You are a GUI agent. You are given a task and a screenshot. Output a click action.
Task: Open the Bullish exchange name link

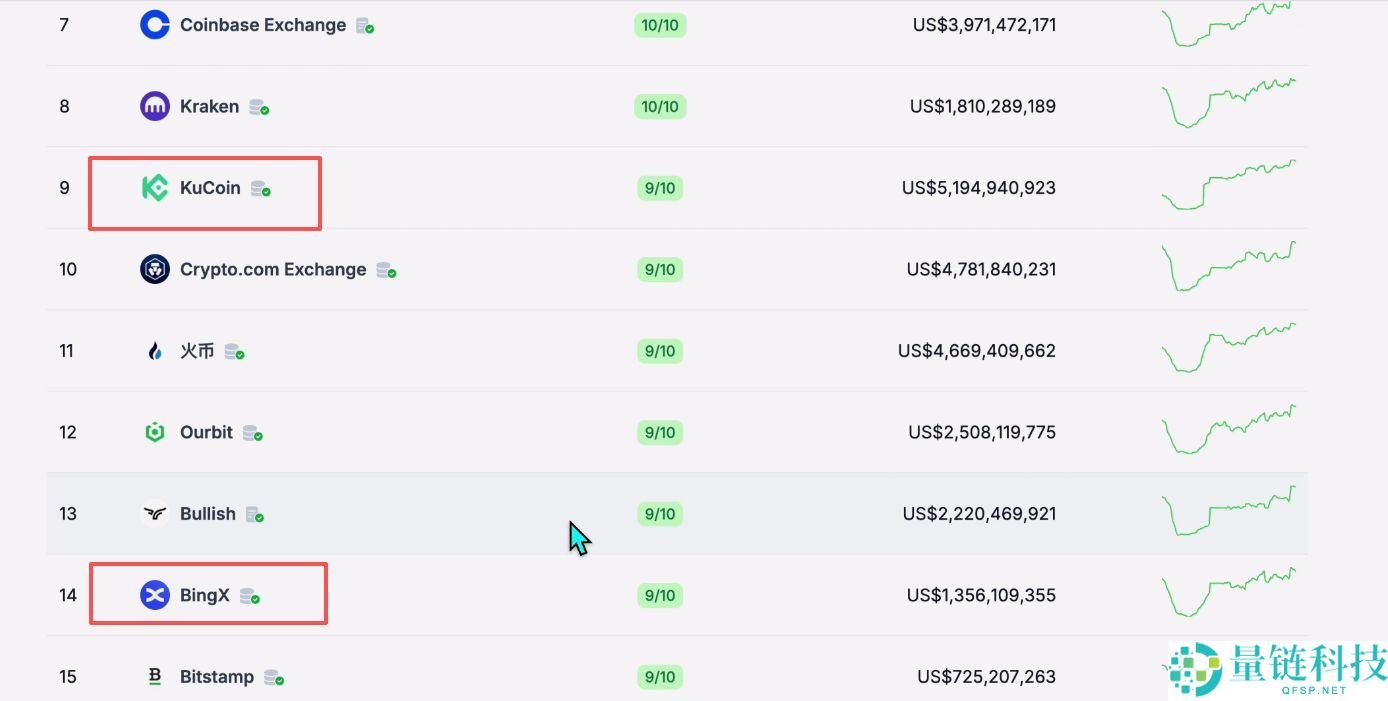[208, 514]
